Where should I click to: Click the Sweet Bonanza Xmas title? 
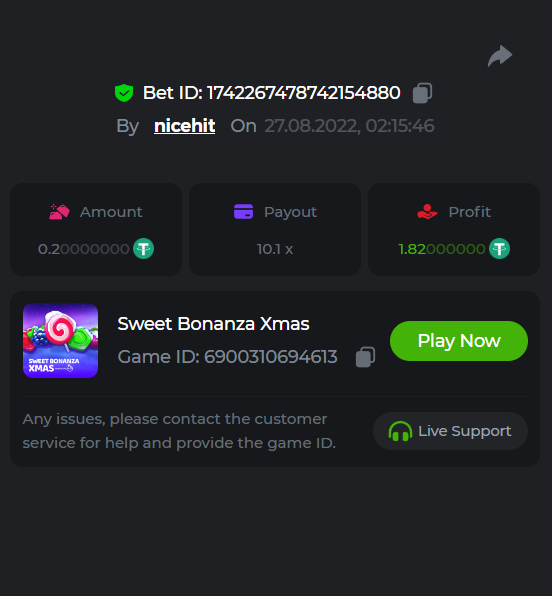(x=213, y=324)
